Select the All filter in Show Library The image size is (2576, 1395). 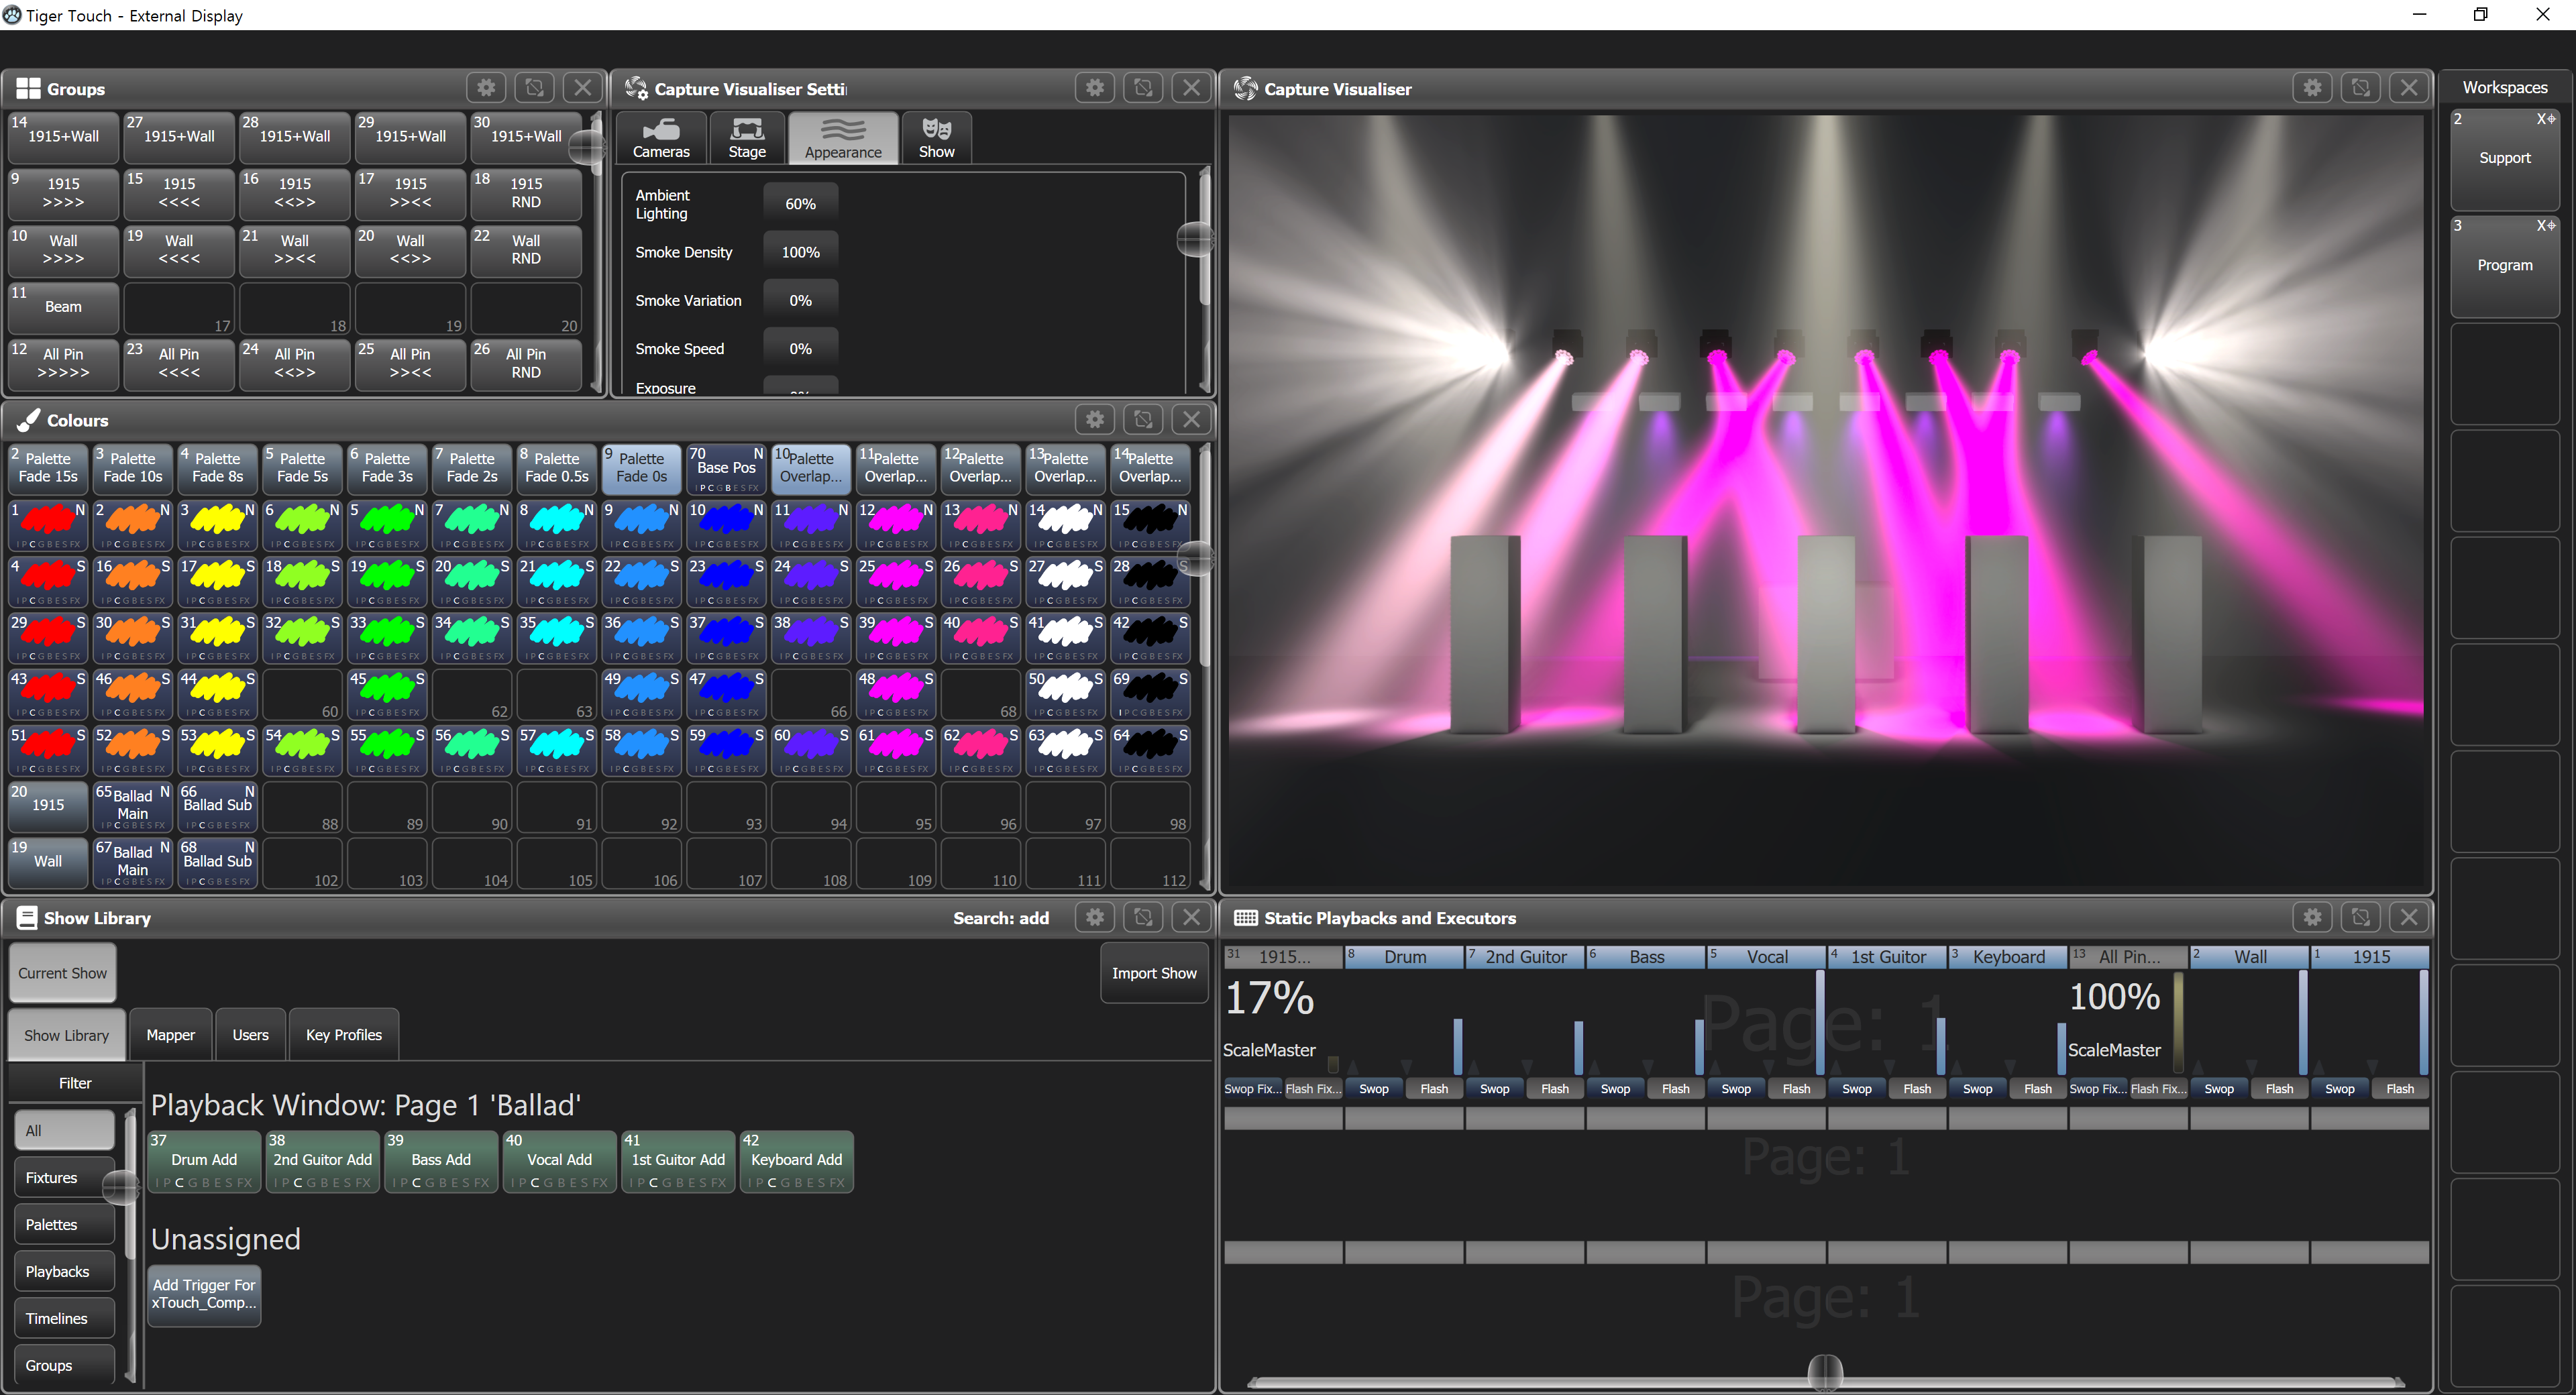[x=64, y=1130]
